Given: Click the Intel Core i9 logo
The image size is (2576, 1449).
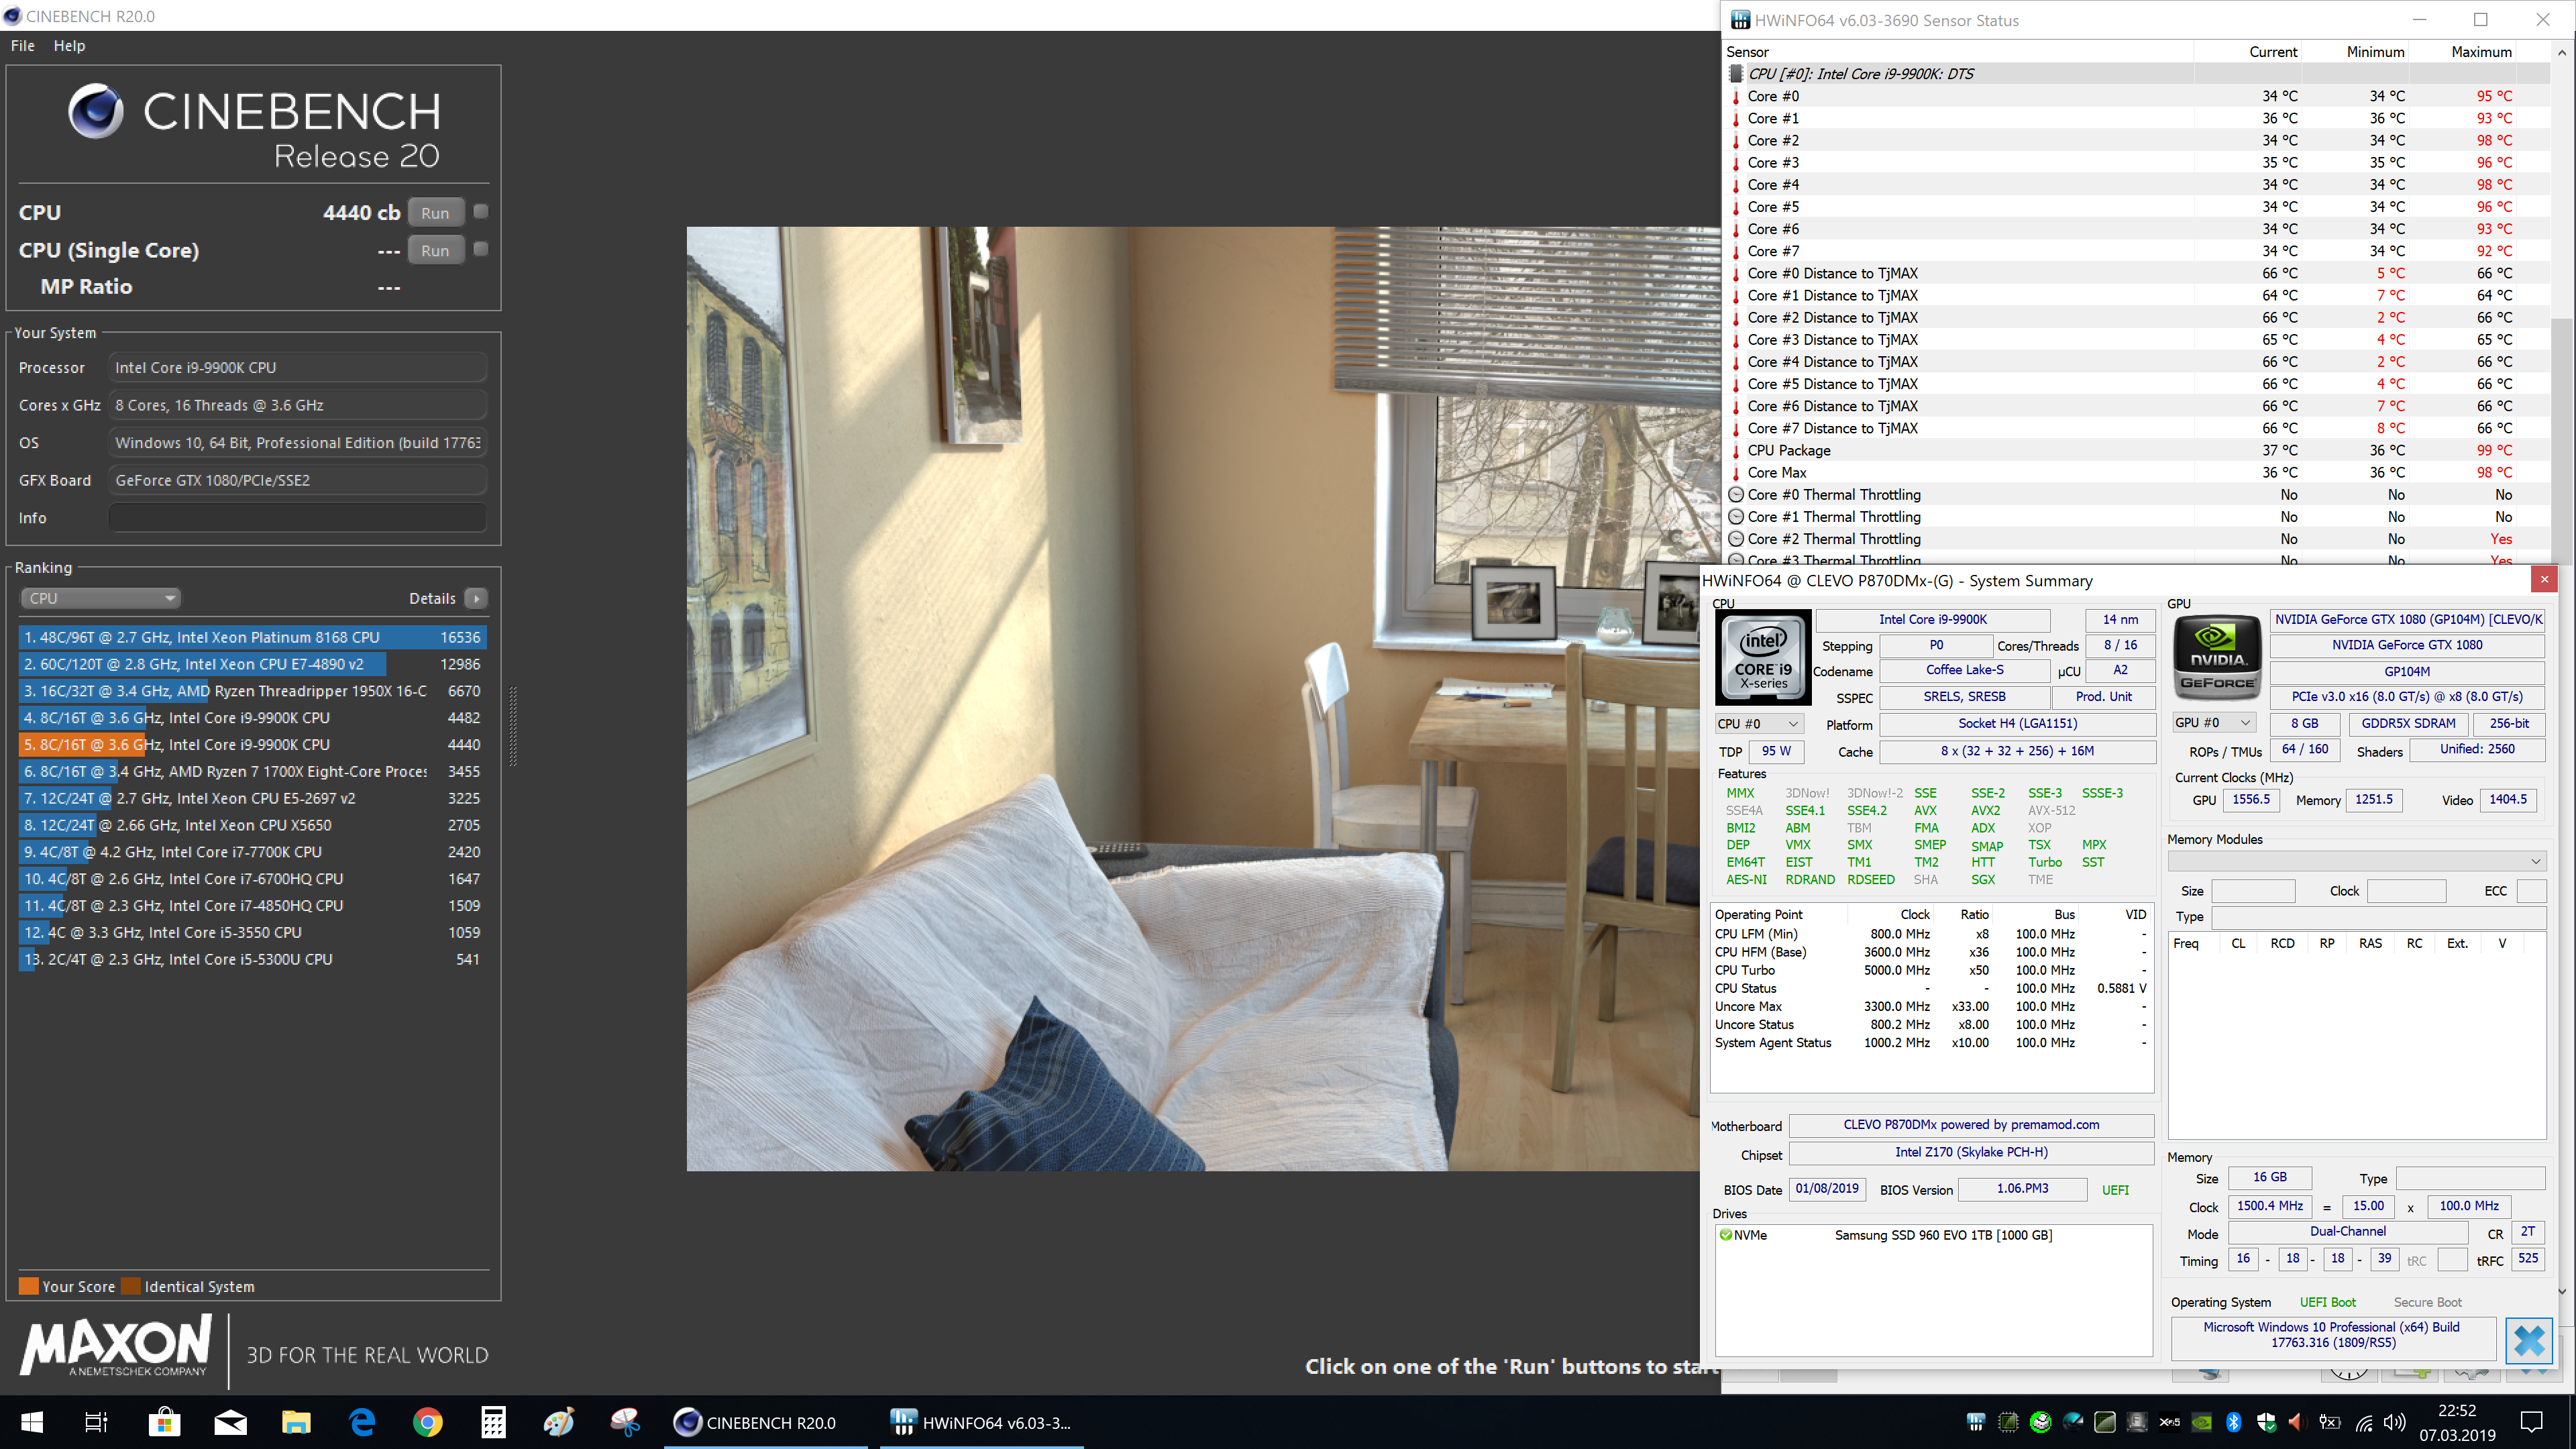Looking at the screenshot, I should click(x=1763, y=657).
